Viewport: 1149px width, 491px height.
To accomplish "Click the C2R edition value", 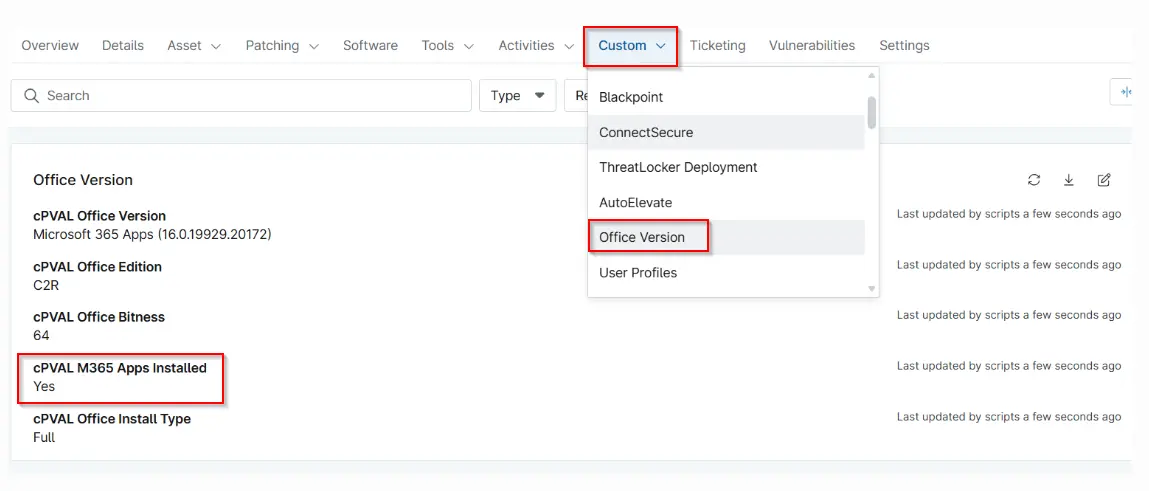I will click(x=46, y=285).
